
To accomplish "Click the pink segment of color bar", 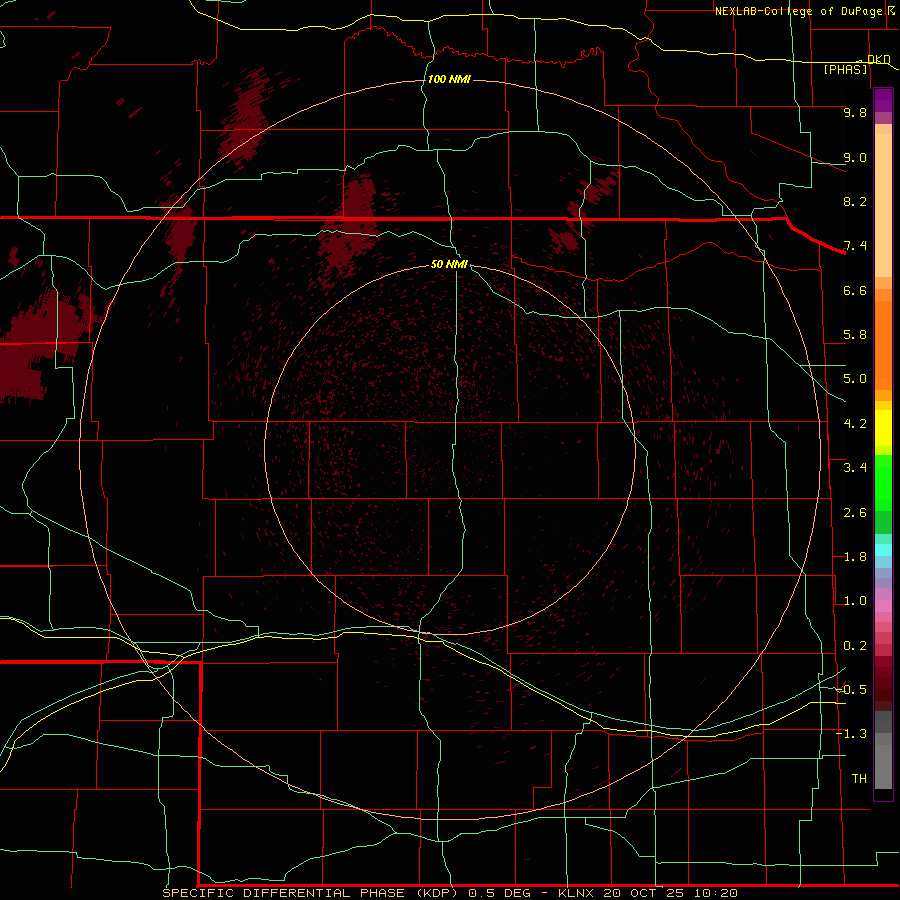I will point(883,606).
